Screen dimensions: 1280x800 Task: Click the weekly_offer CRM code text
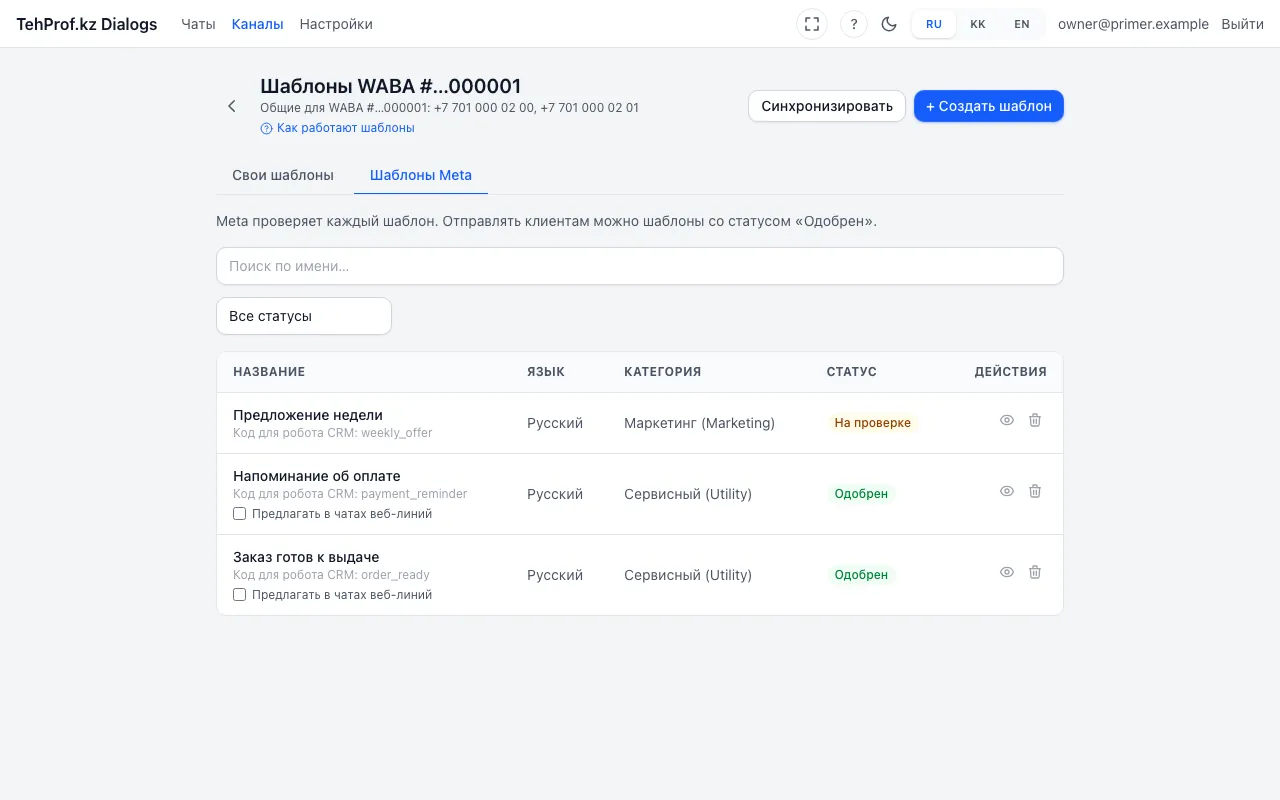[x=397, y=433]
